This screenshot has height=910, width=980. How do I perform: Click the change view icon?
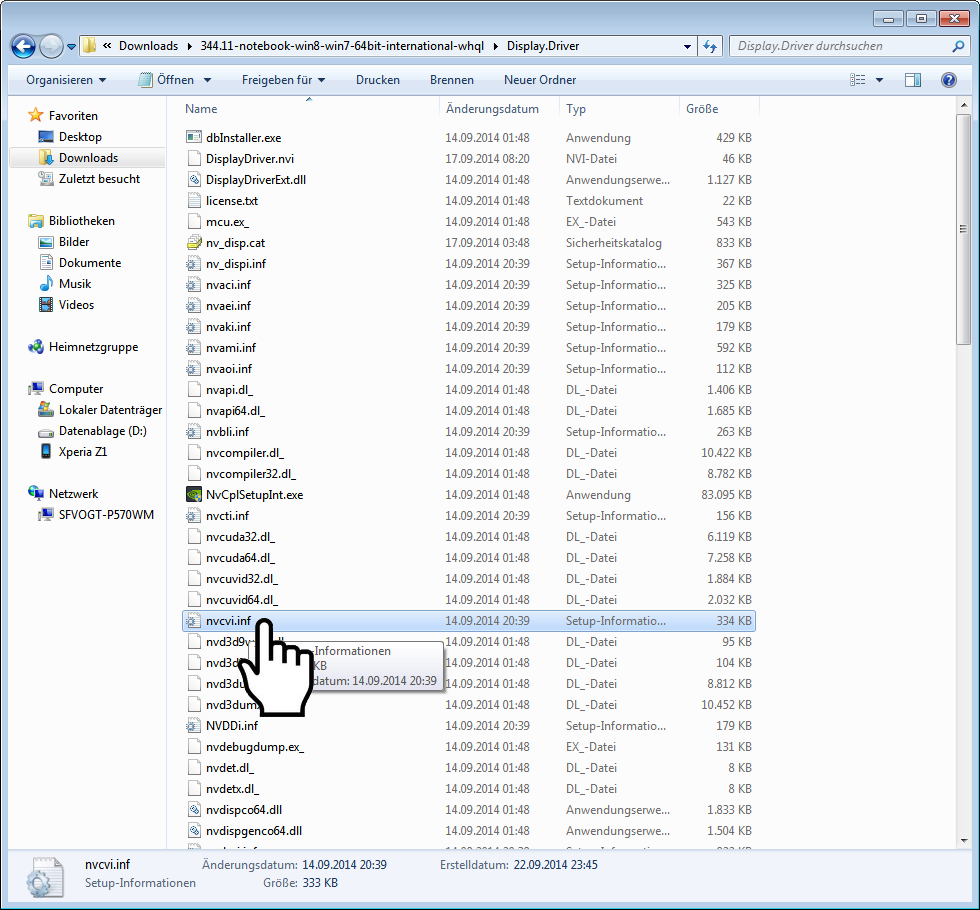coord(858,80)
